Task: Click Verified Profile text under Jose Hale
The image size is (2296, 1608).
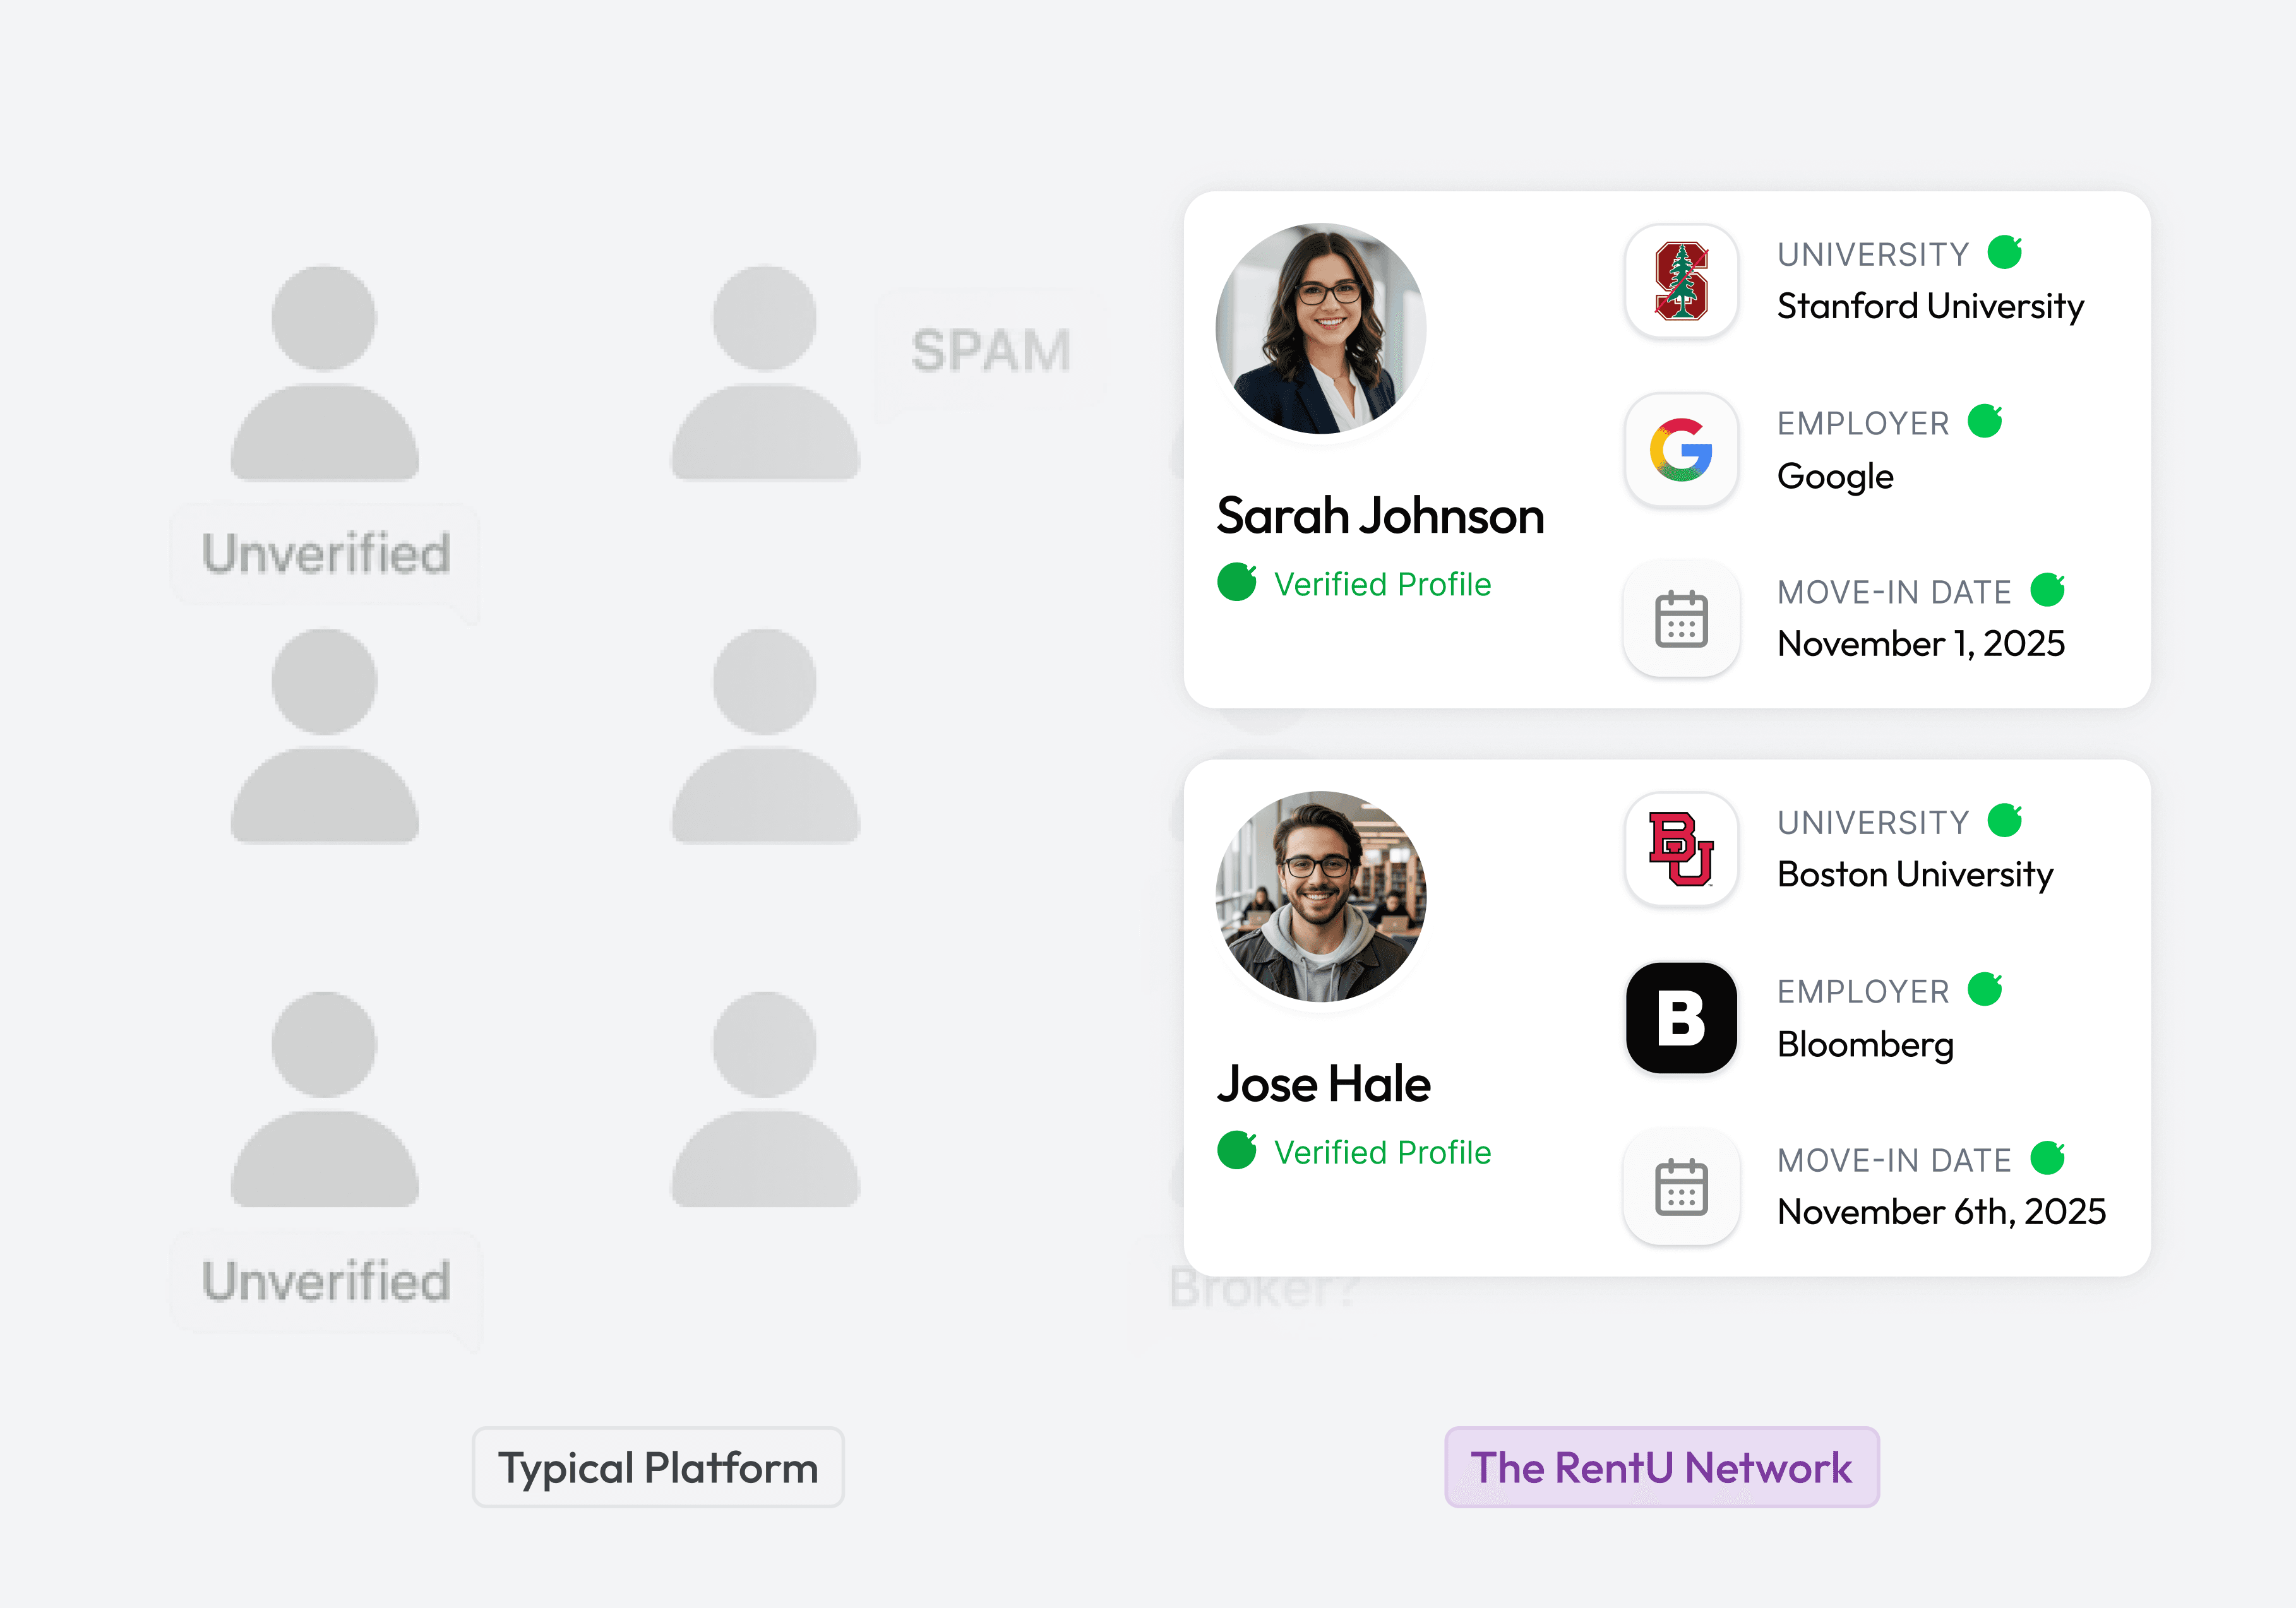Action: coord(1382,1152)
